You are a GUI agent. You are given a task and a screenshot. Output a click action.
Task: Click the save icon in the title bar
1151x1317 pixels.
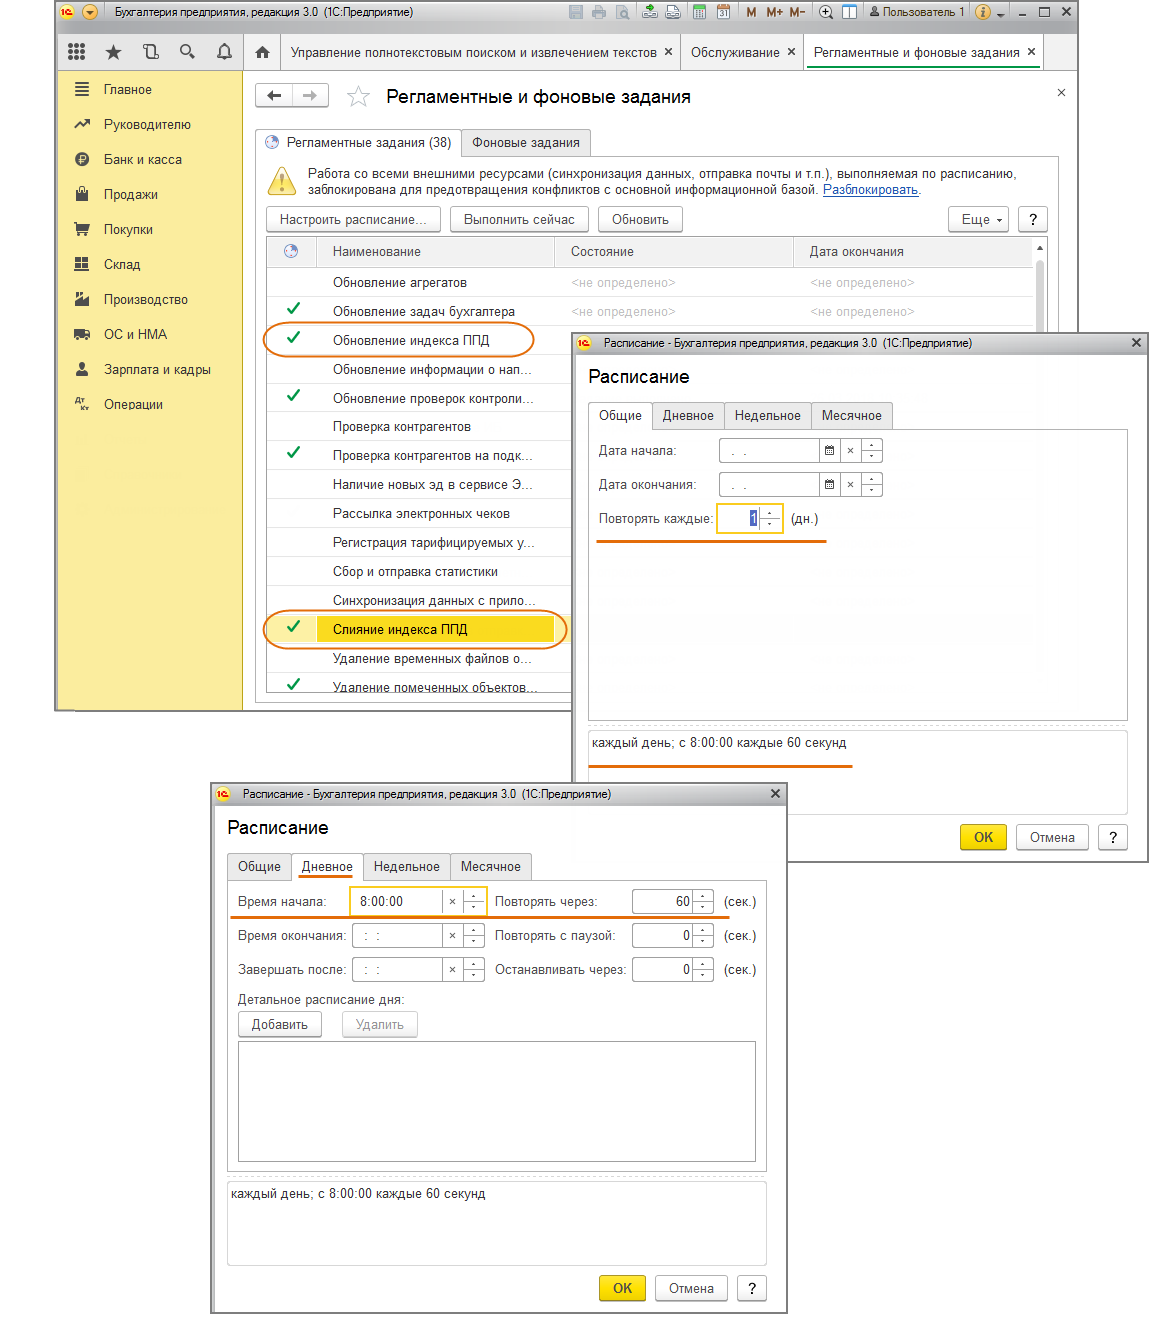576,12
